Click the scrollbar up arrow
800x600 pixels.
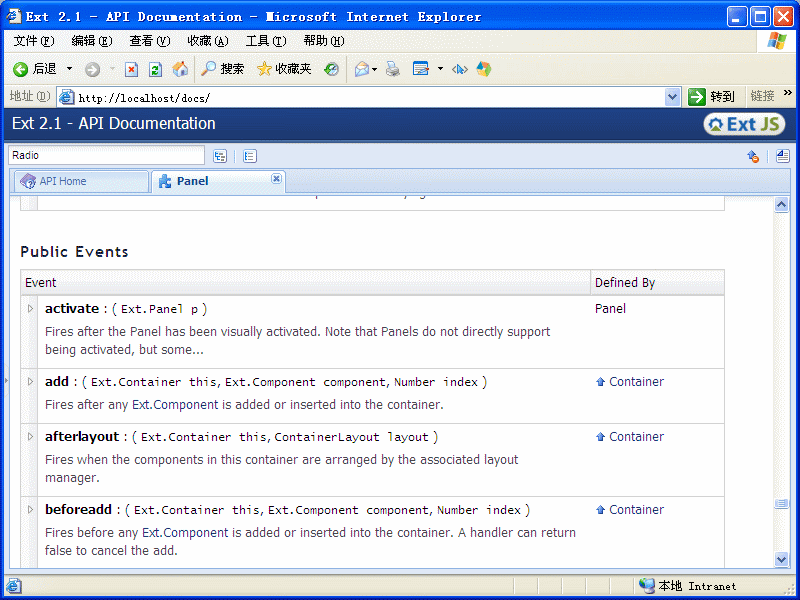pos(781,205)
